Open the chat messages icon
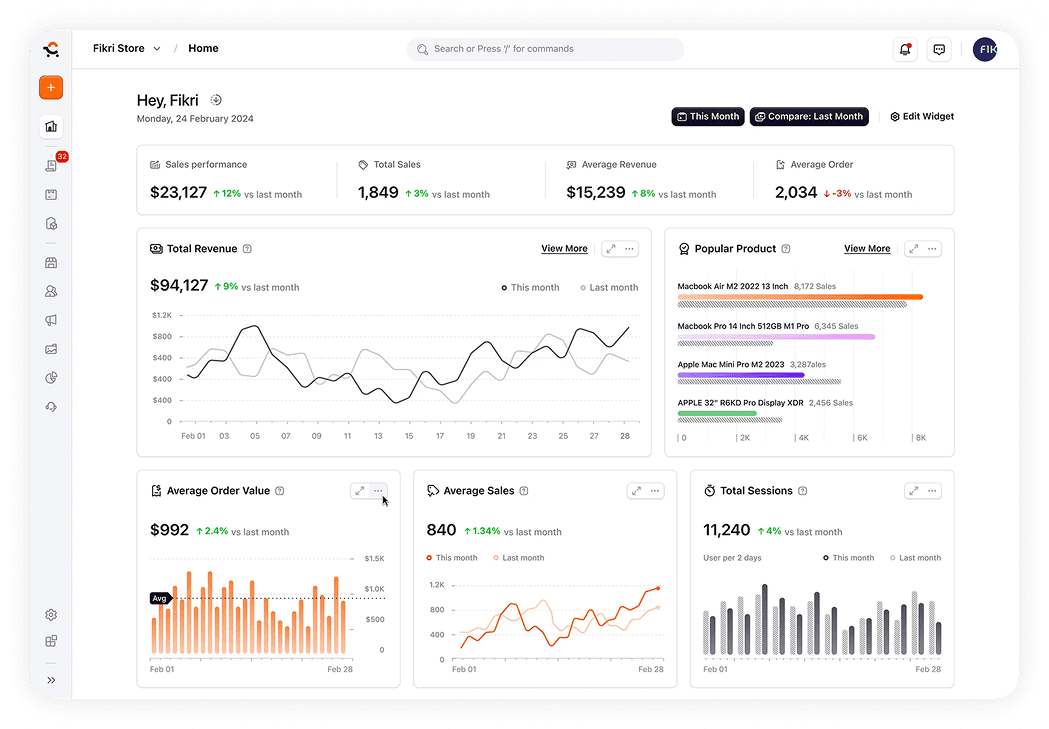This screenshot has width=1049, height=729. 939,48
